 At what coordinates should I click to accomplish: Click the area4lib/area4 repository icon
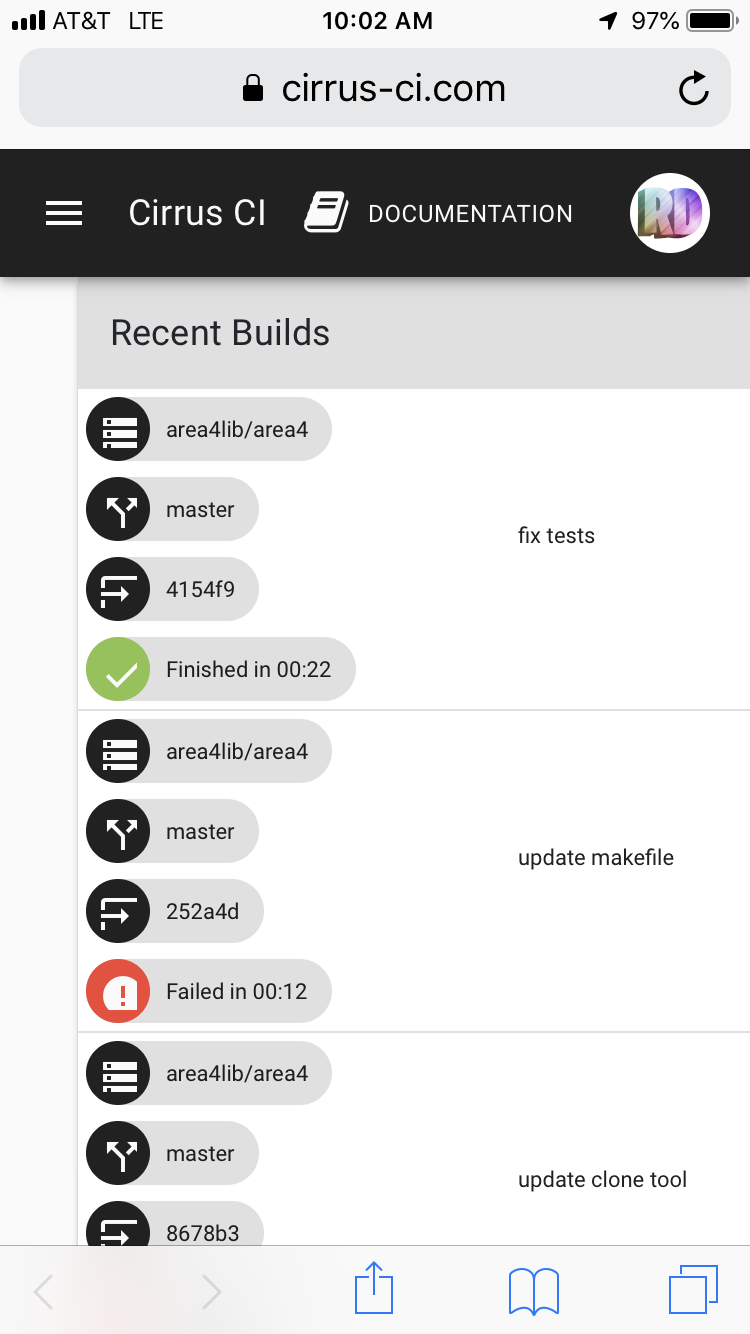coord(118,428)
